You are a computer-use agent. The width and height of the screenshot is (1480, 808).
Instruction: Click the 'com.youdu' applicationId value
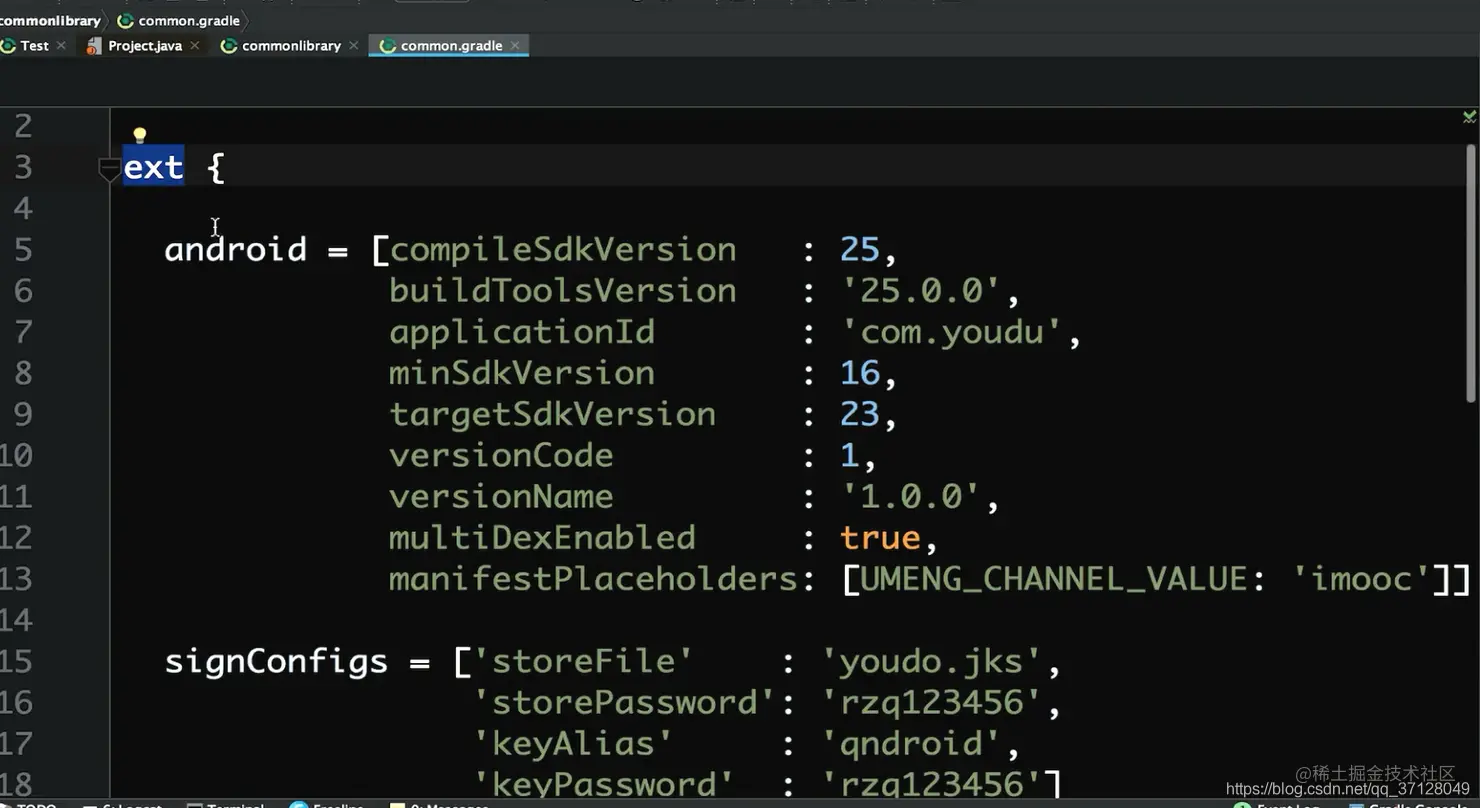951,332
